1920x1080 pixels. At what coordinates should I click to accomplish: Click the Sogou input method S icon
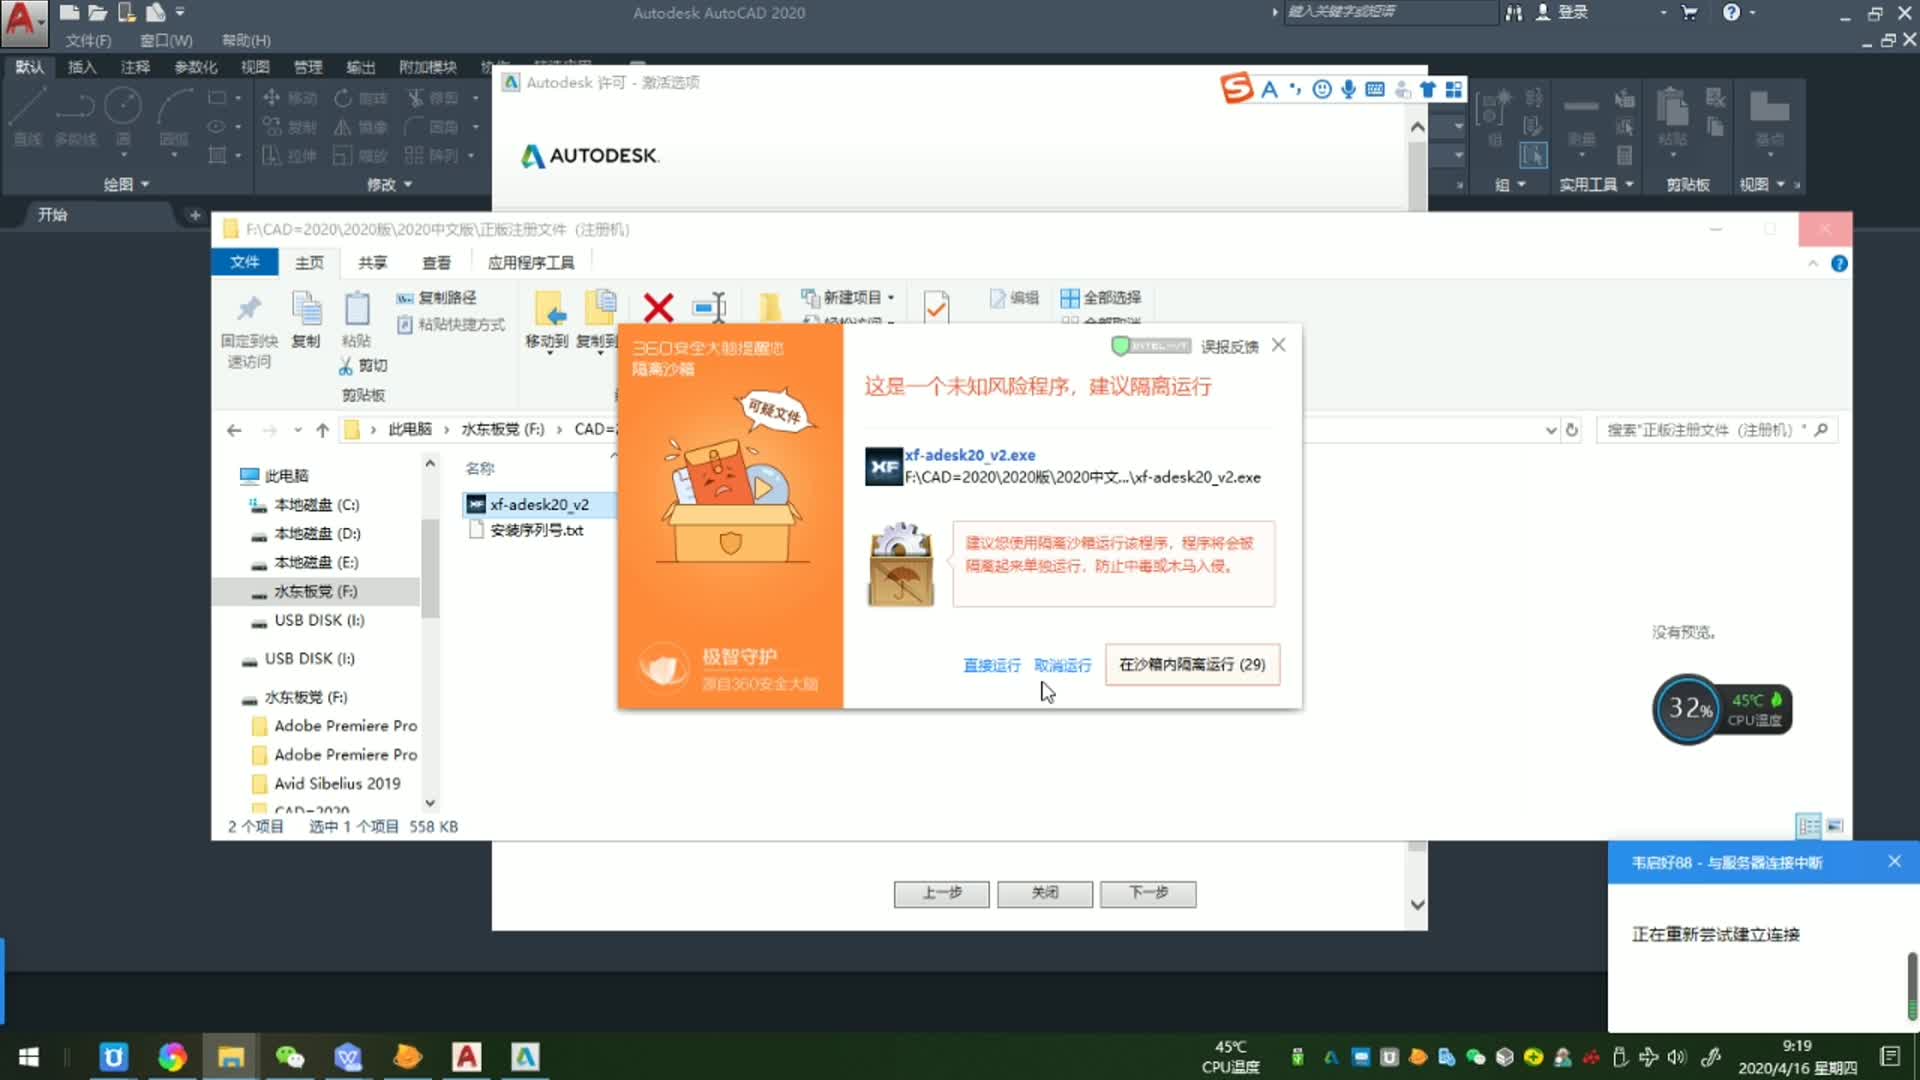[1236, 89]
